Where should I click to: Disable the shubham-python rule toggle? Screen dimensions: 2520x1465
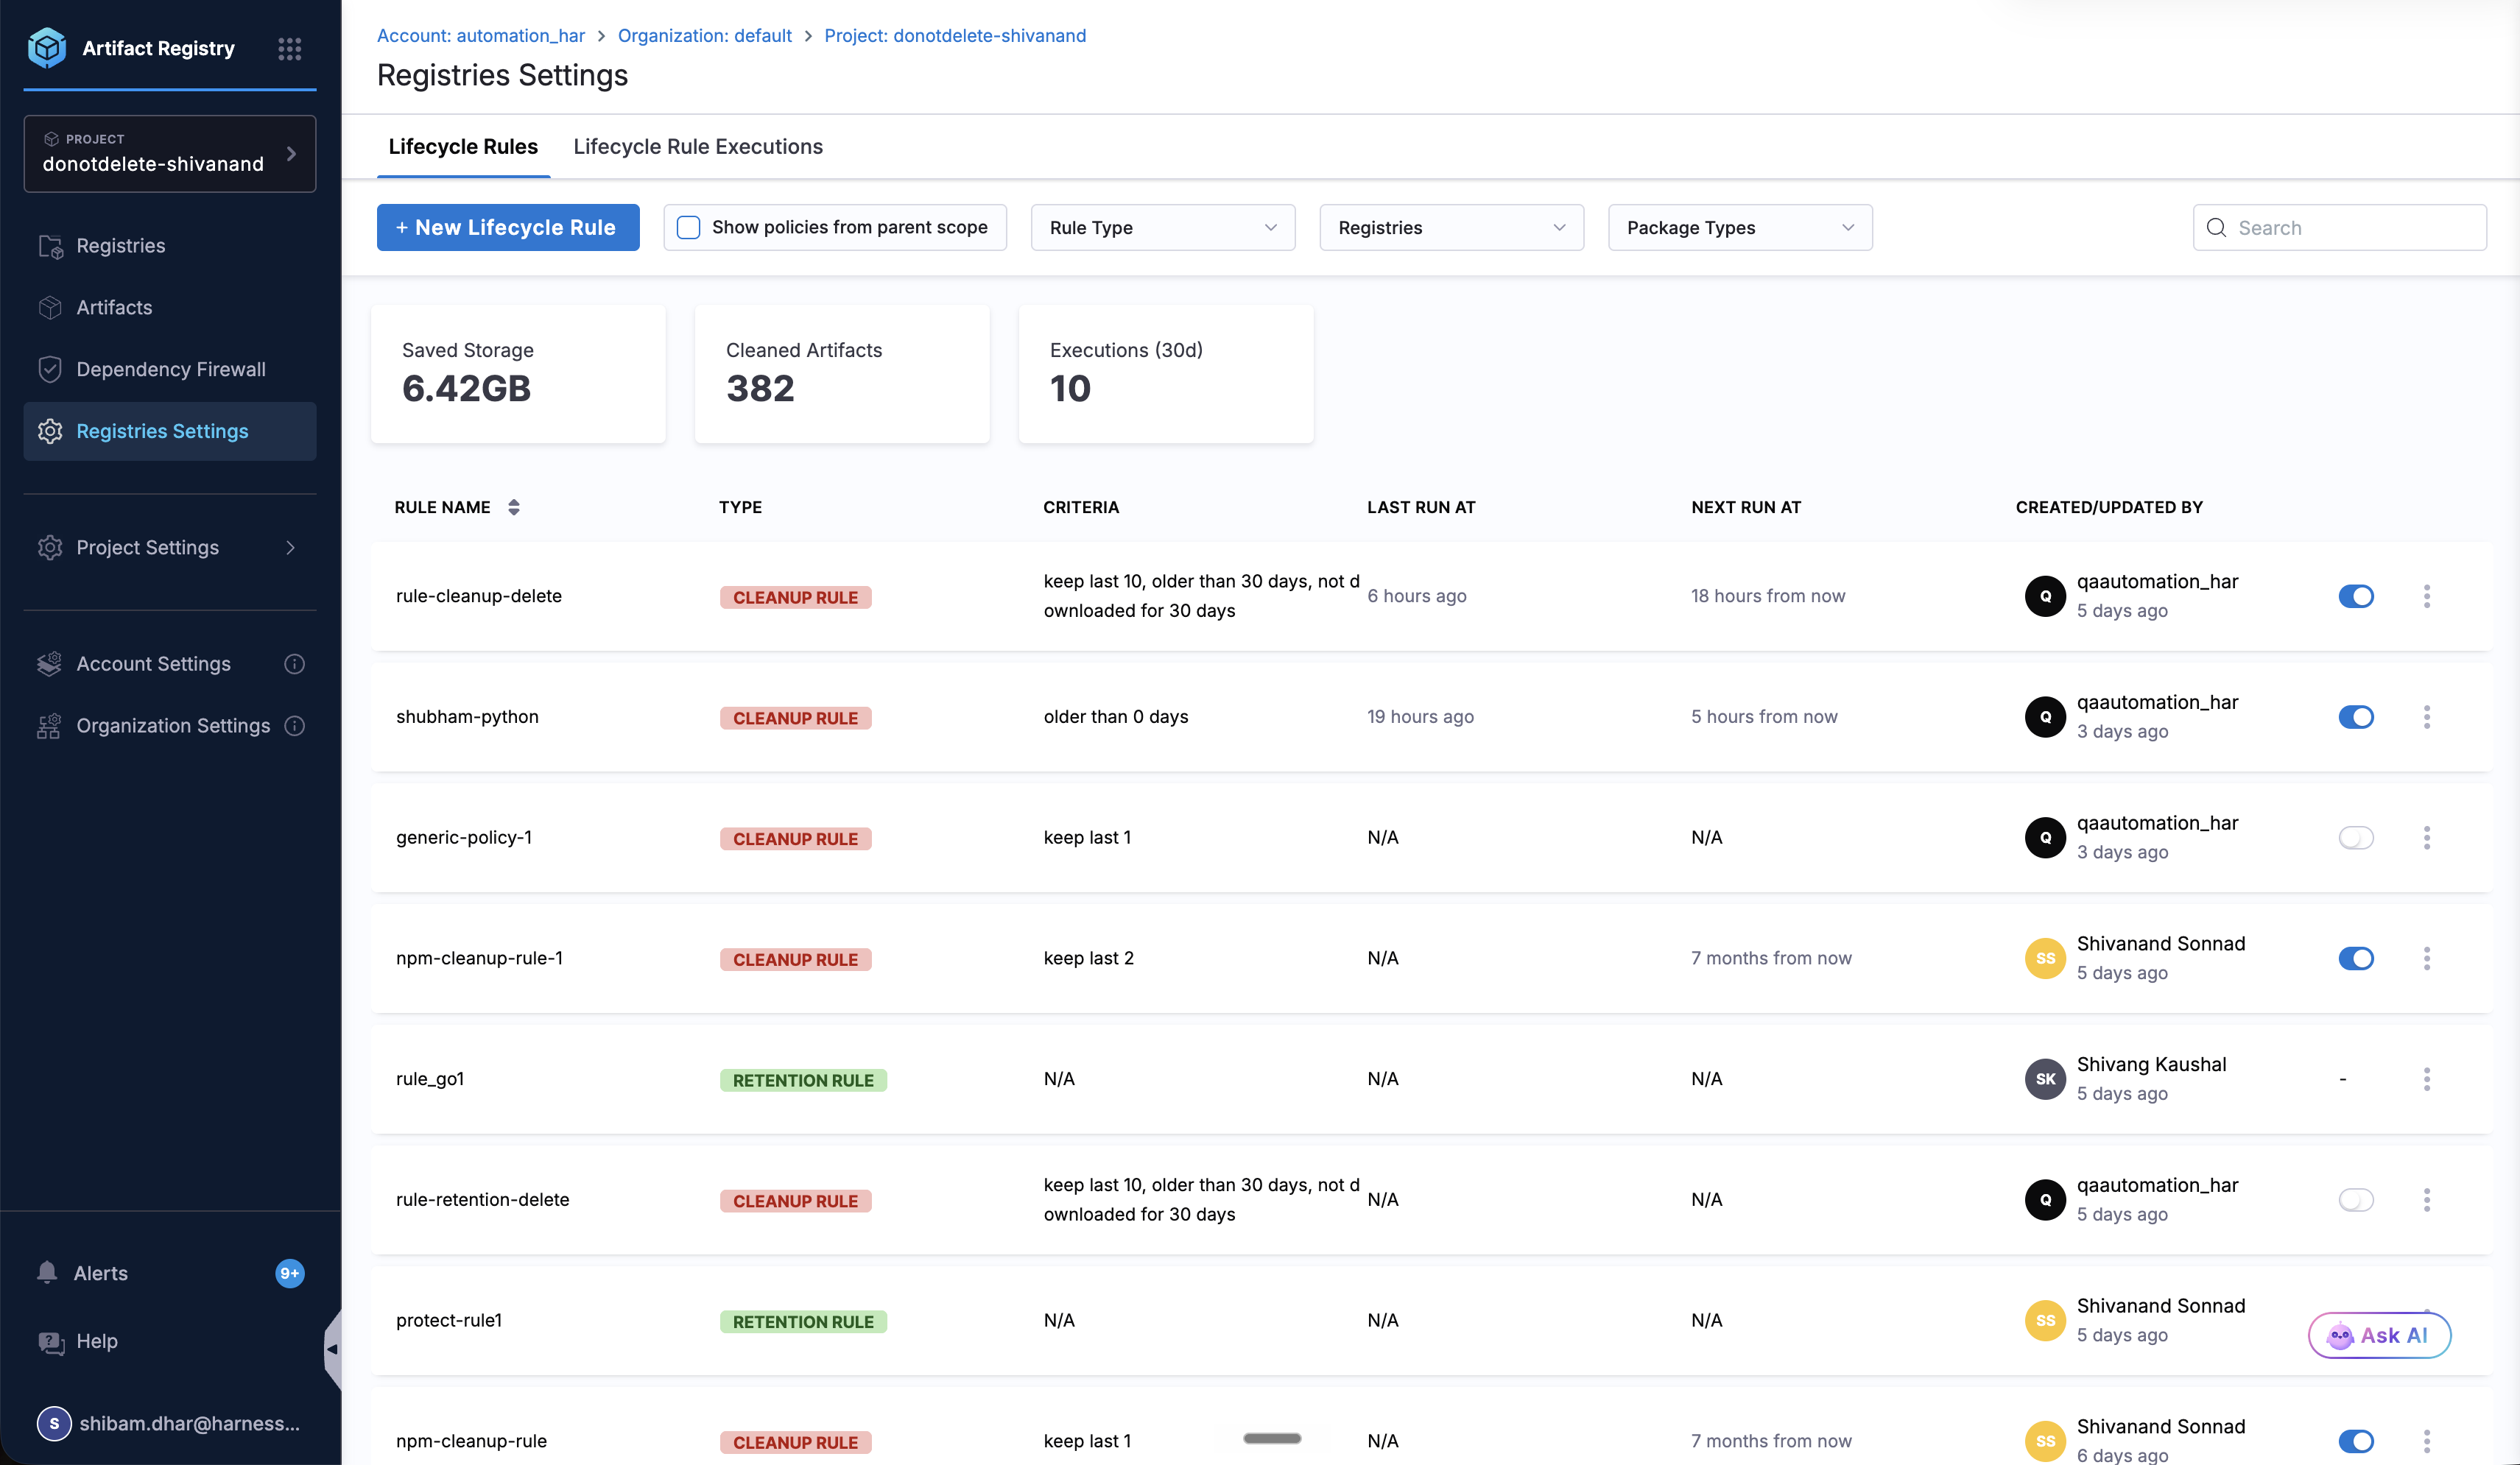(2356, 717)
